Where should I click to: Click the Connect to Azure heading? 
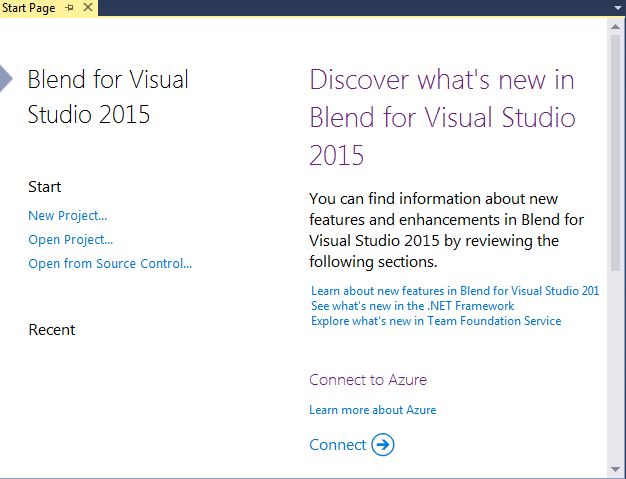coord(368,380)
